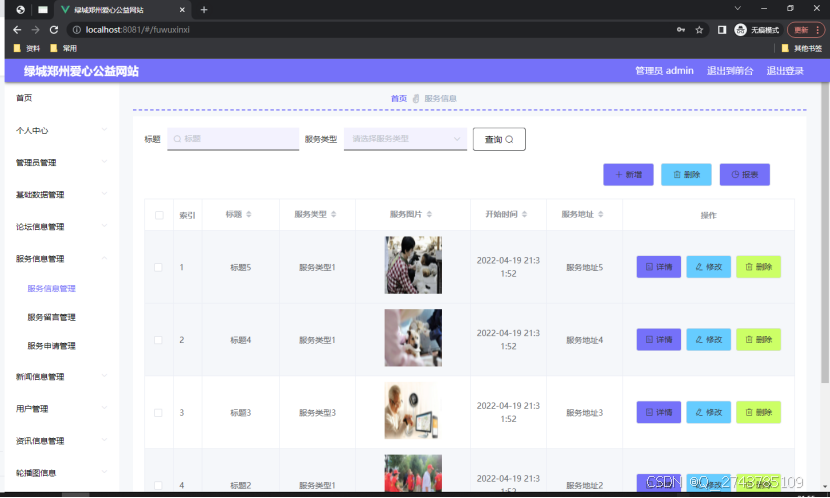Viewport: 830px width, 498px height.
Task: Expand the 资讯信息管理 sidebar menu
Action: point(61,441)
